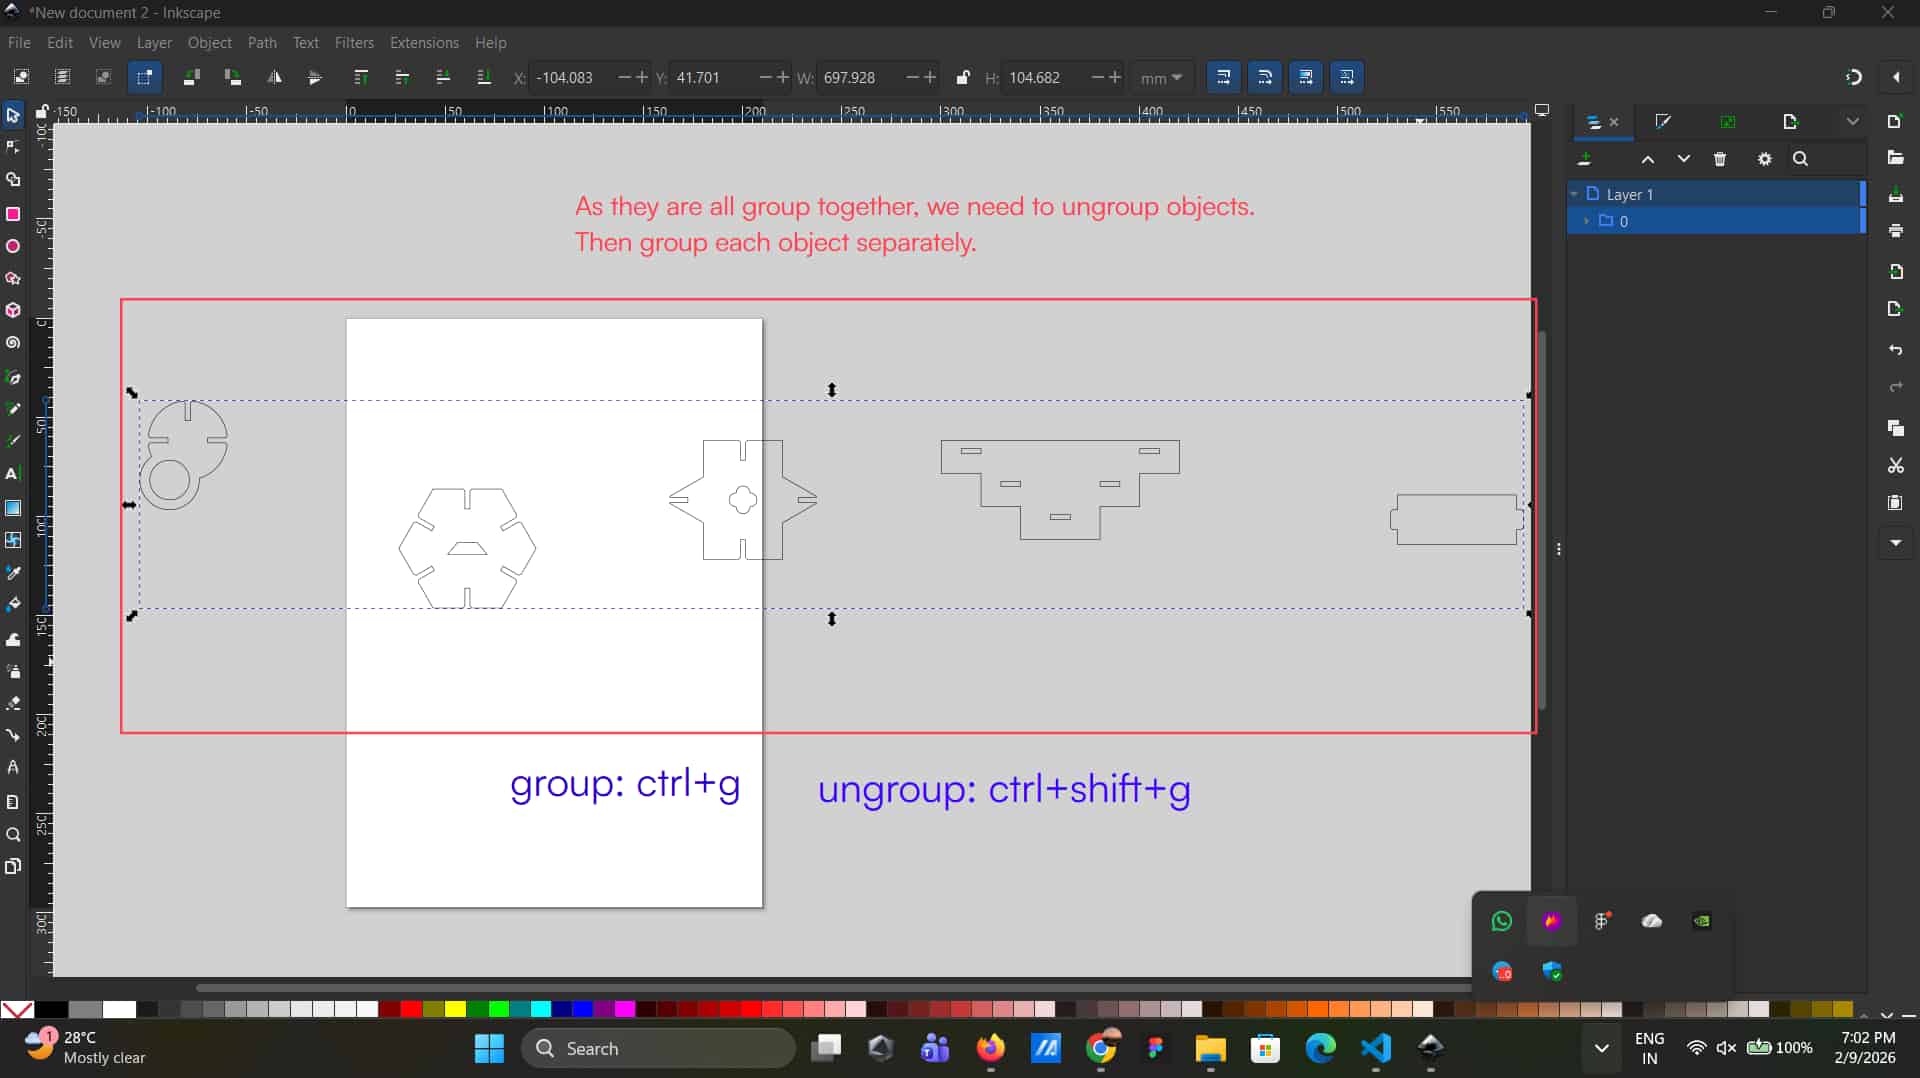Activate the Shape Builder tool

13,180
